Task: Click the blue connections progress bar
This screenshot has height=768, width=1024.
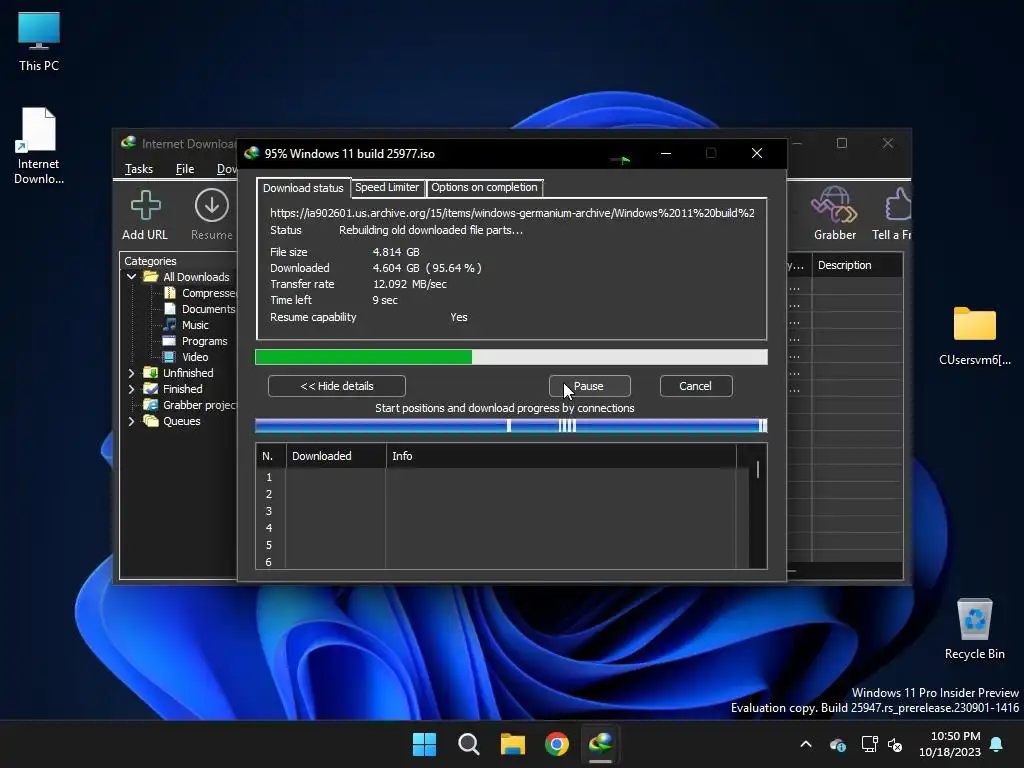Action: pyautogui.click(x=511, y=426)
